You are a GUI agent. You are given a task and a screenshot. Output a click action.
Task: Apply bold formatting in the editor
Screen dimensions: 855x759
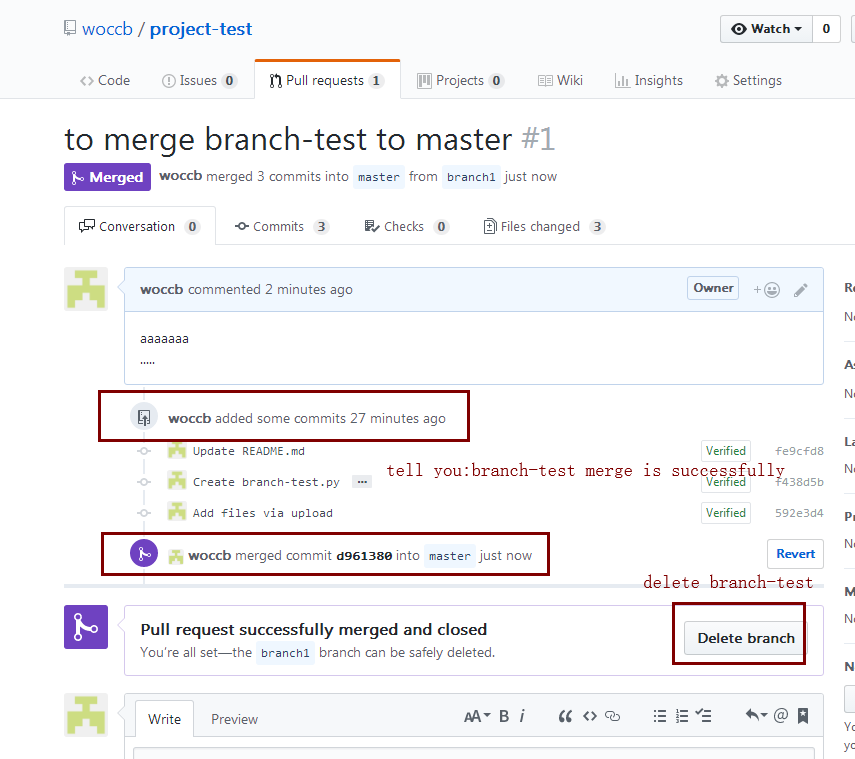point(504,716)
